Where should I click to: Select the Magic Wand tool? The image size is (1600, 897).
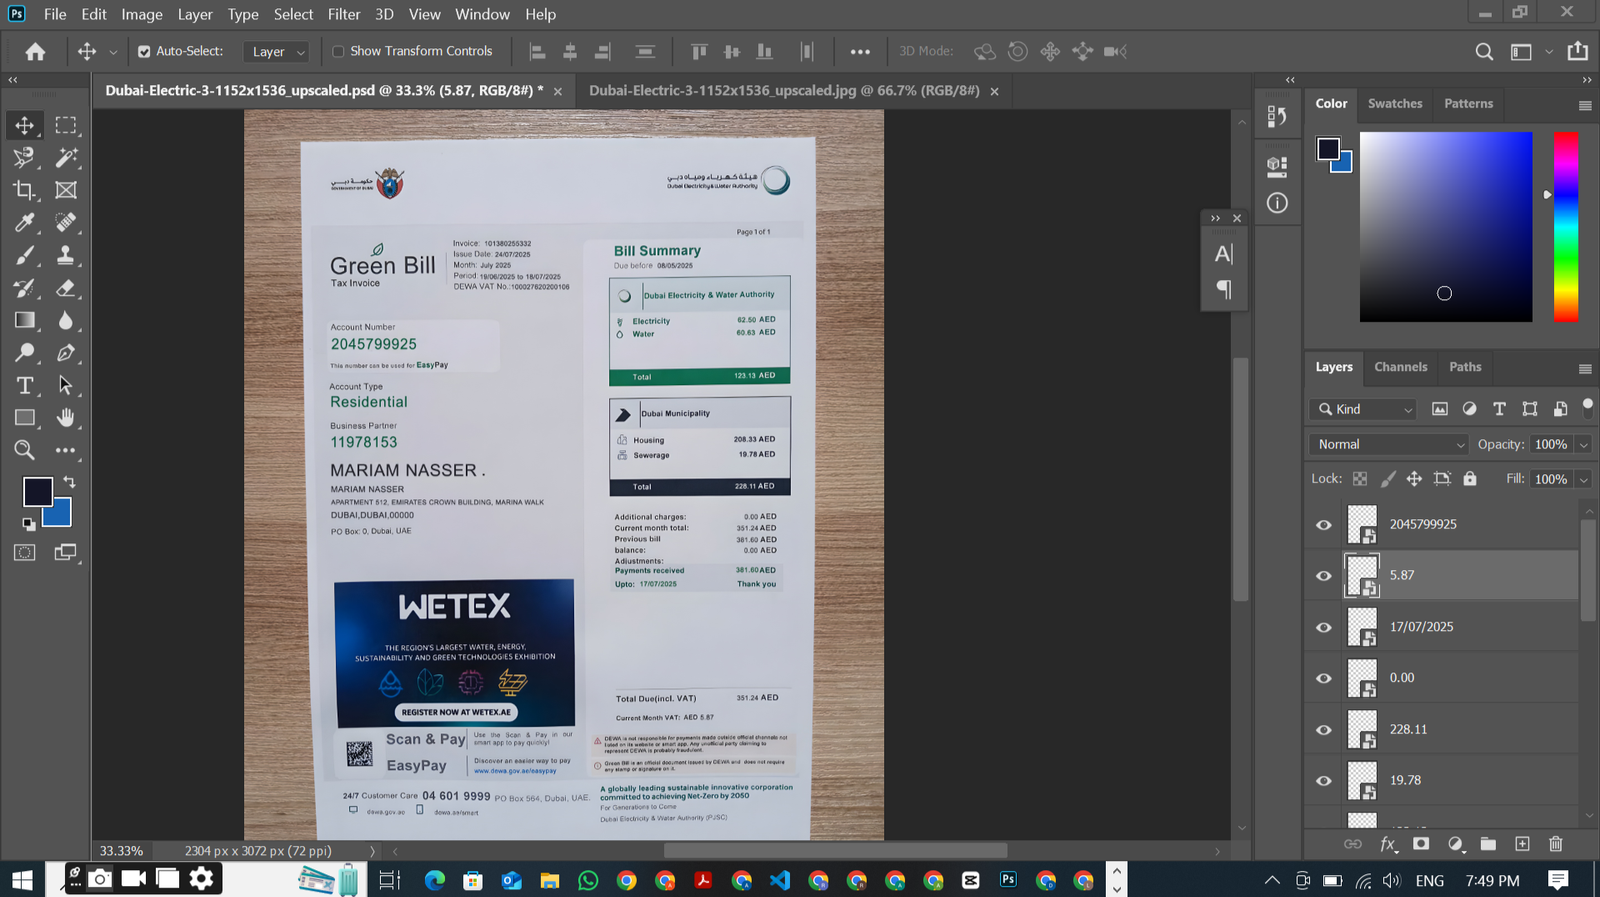pos(66,158)
